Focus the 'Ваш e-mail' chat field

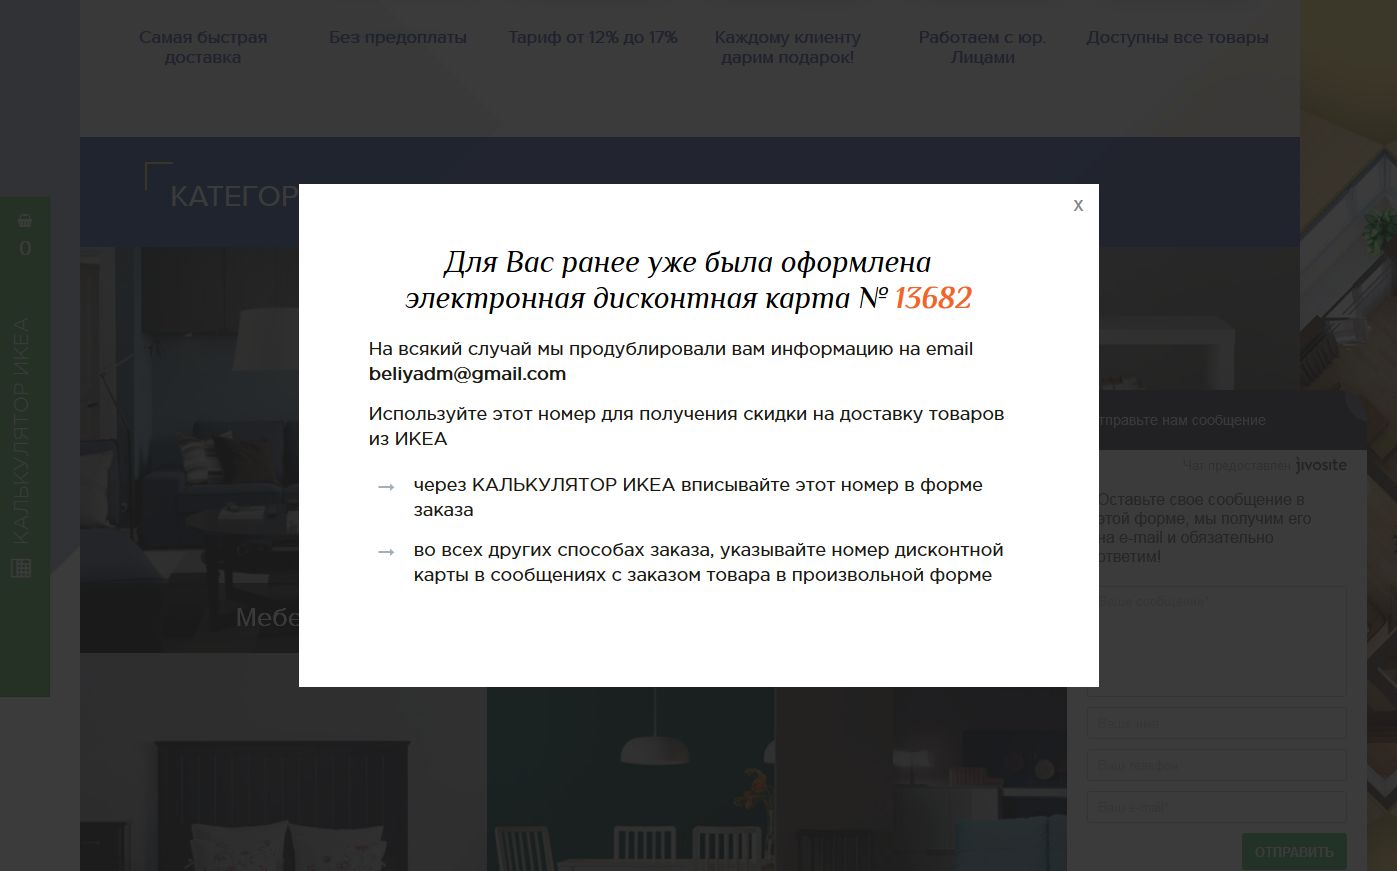(x=1216, y=807)
